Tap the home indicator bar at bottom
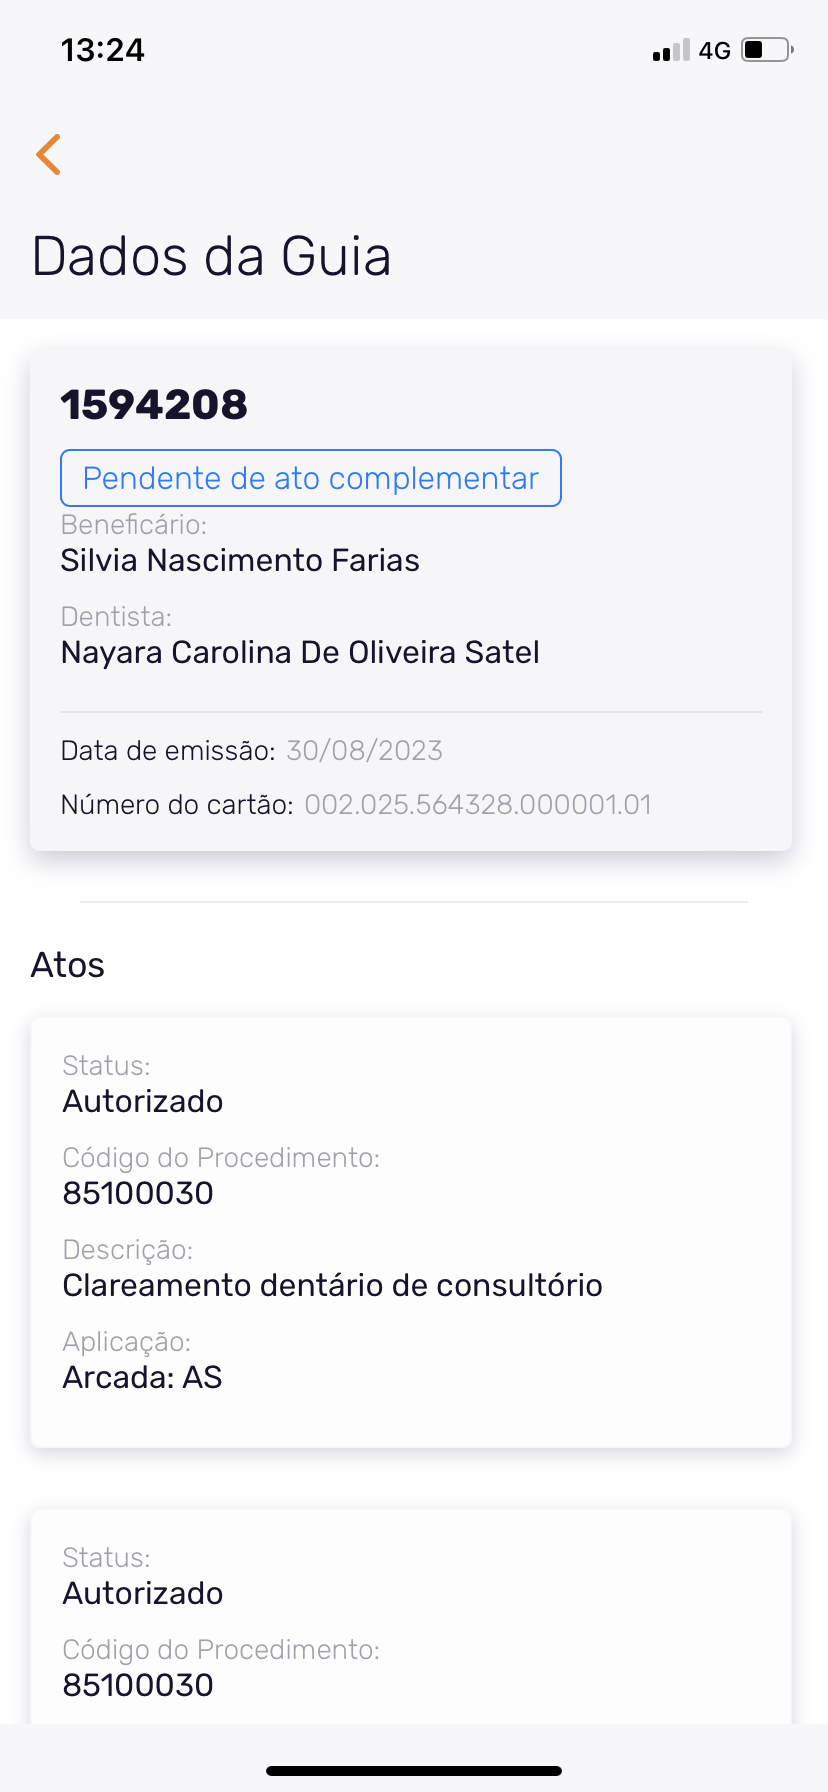 414,1770
